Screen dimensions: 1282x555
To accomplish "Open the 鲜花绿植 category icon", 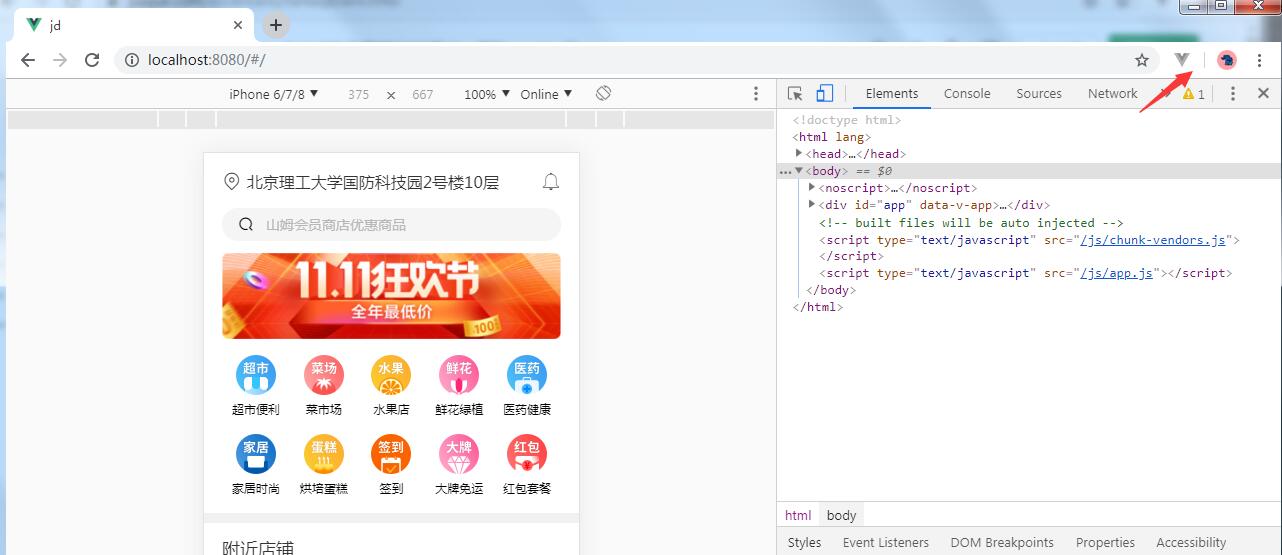I will 459,375.
